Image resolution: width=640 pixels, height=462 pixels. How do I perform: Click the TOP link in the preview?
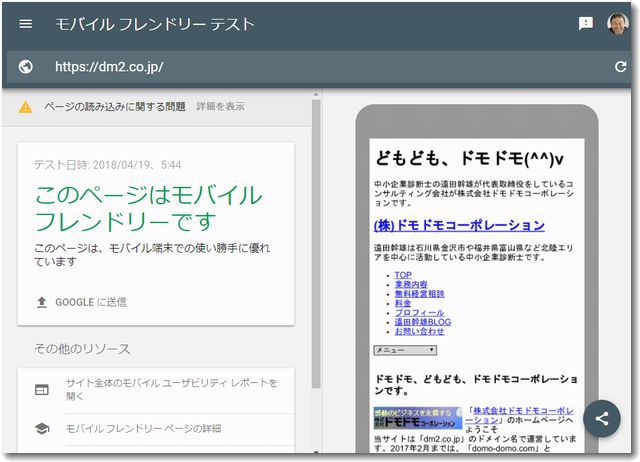pos(403,275)
